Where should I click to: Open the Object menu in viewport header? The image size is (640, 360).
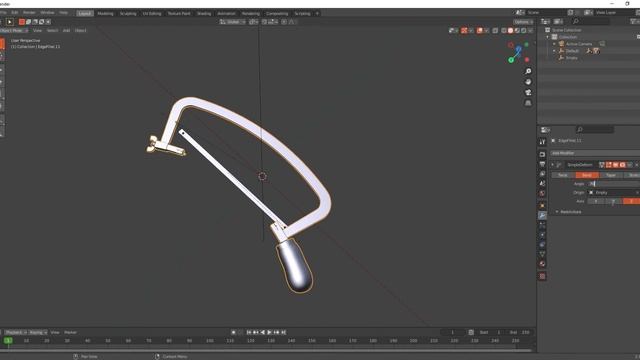[80, 31]
